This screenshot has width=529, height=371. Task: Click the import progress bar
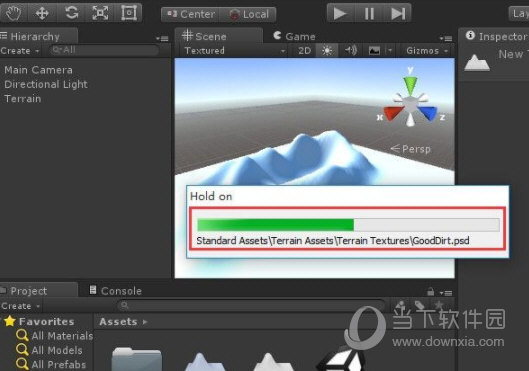tap(348, 225)
